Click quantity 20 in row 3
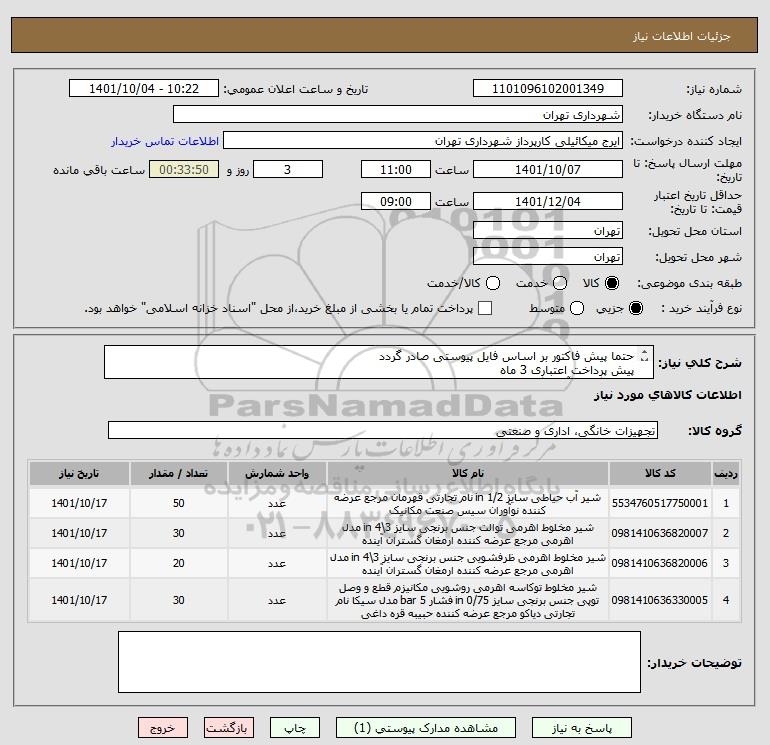 coord(178,563)
